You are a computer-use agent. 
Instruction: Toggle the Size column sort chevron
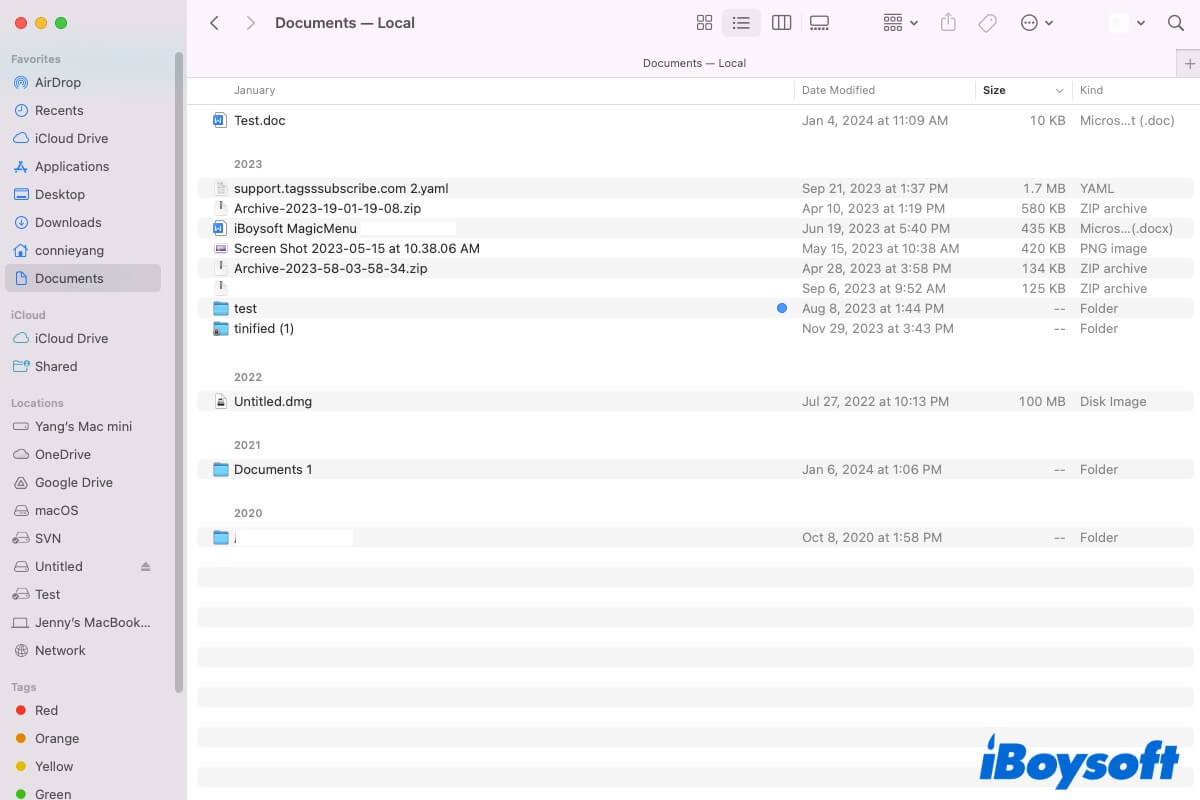[1059, 90]
